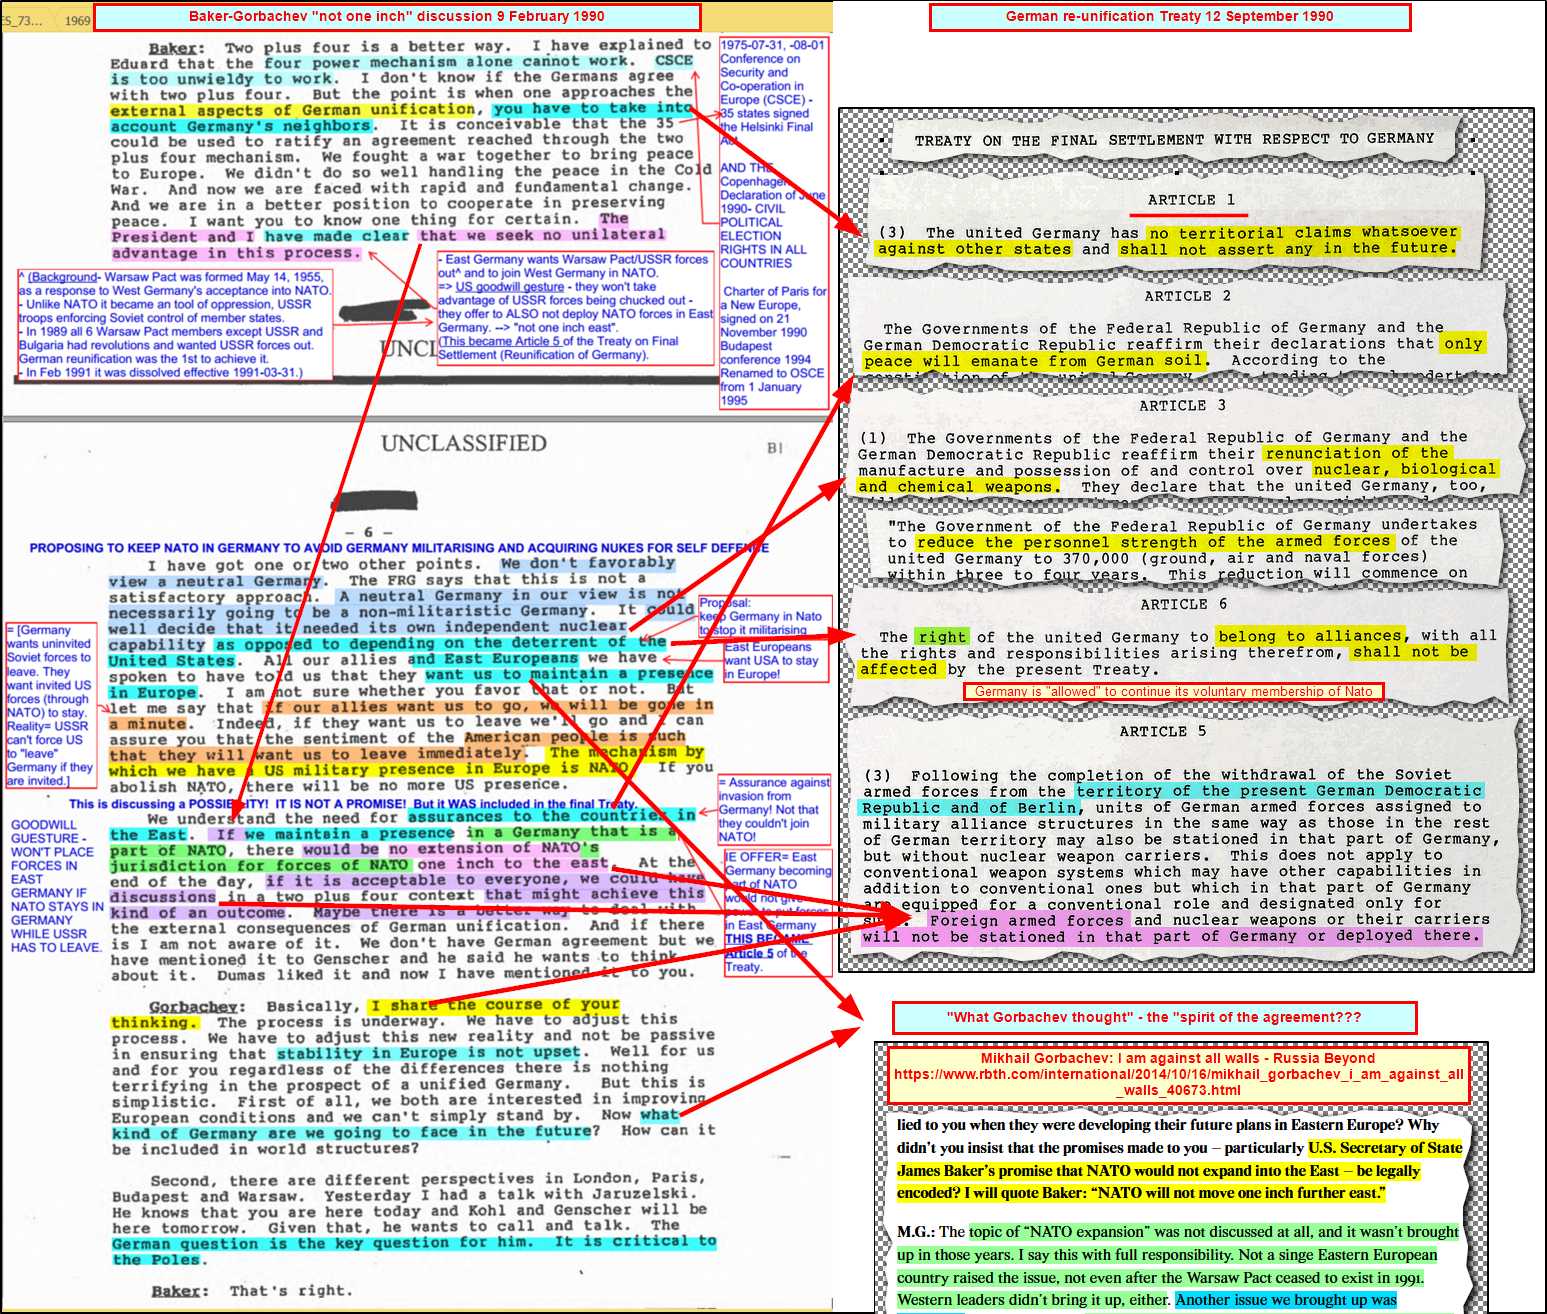
Task: Click highlighted 'kind of Germany are we going to face'
Action: coord(351,1132)
